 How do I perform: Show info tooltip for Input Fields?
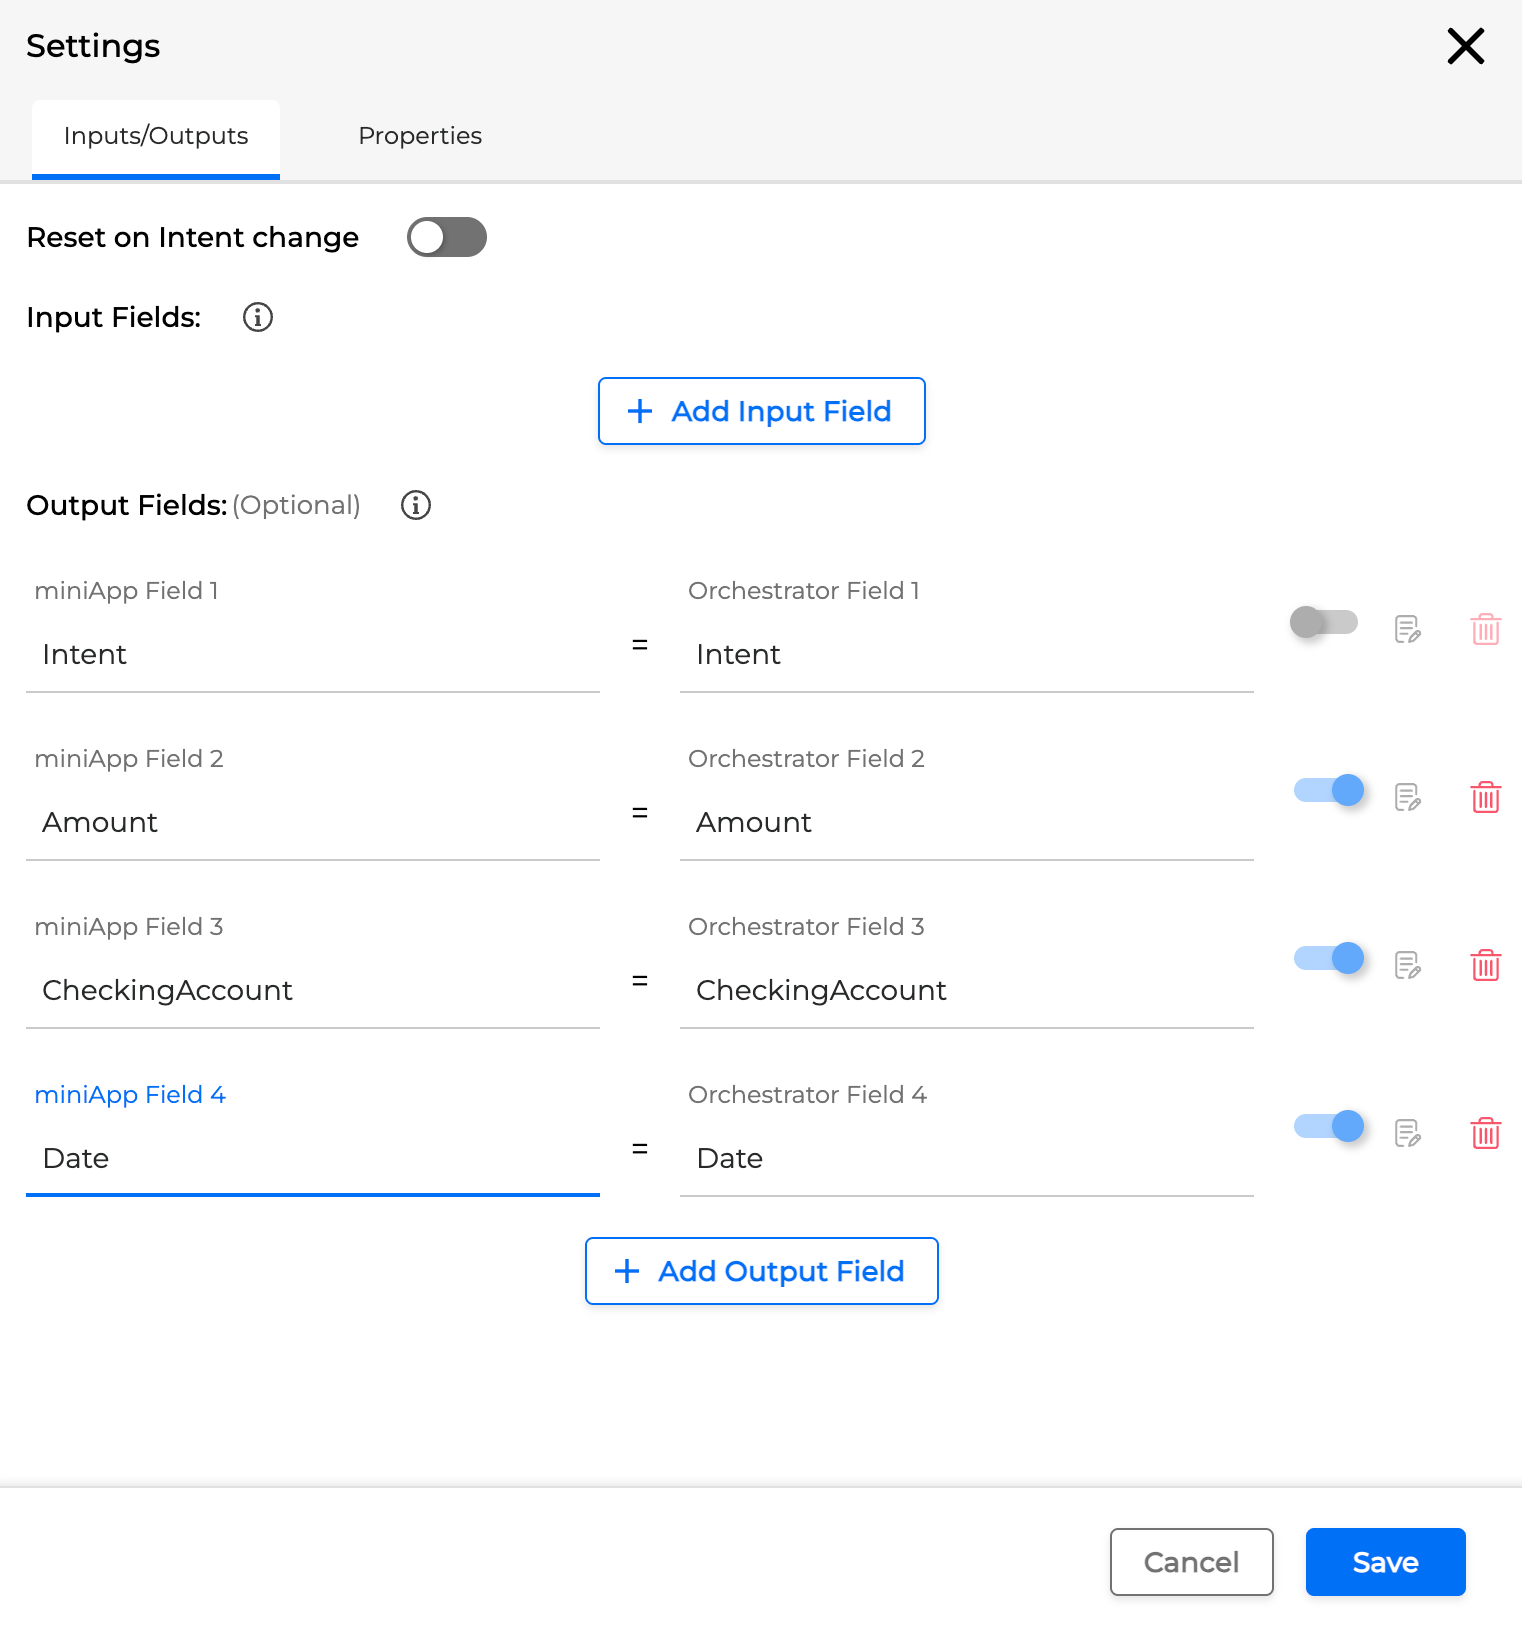(258, 317)
